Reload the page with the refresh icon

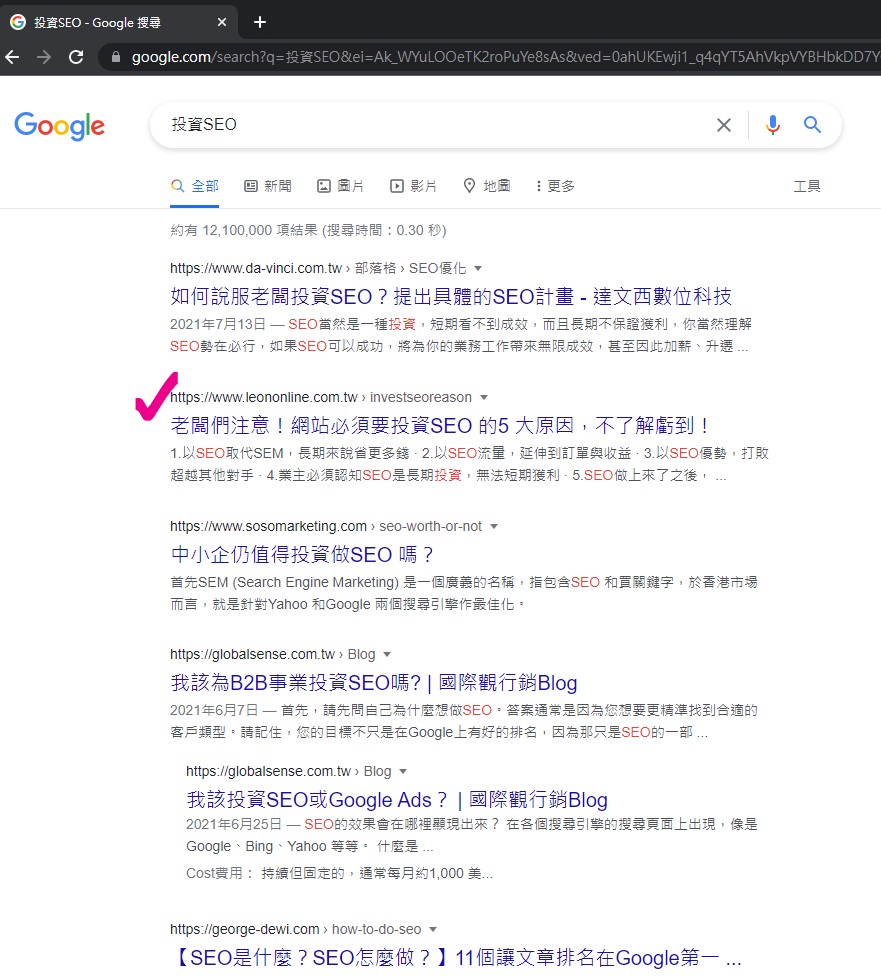(76, 58)
